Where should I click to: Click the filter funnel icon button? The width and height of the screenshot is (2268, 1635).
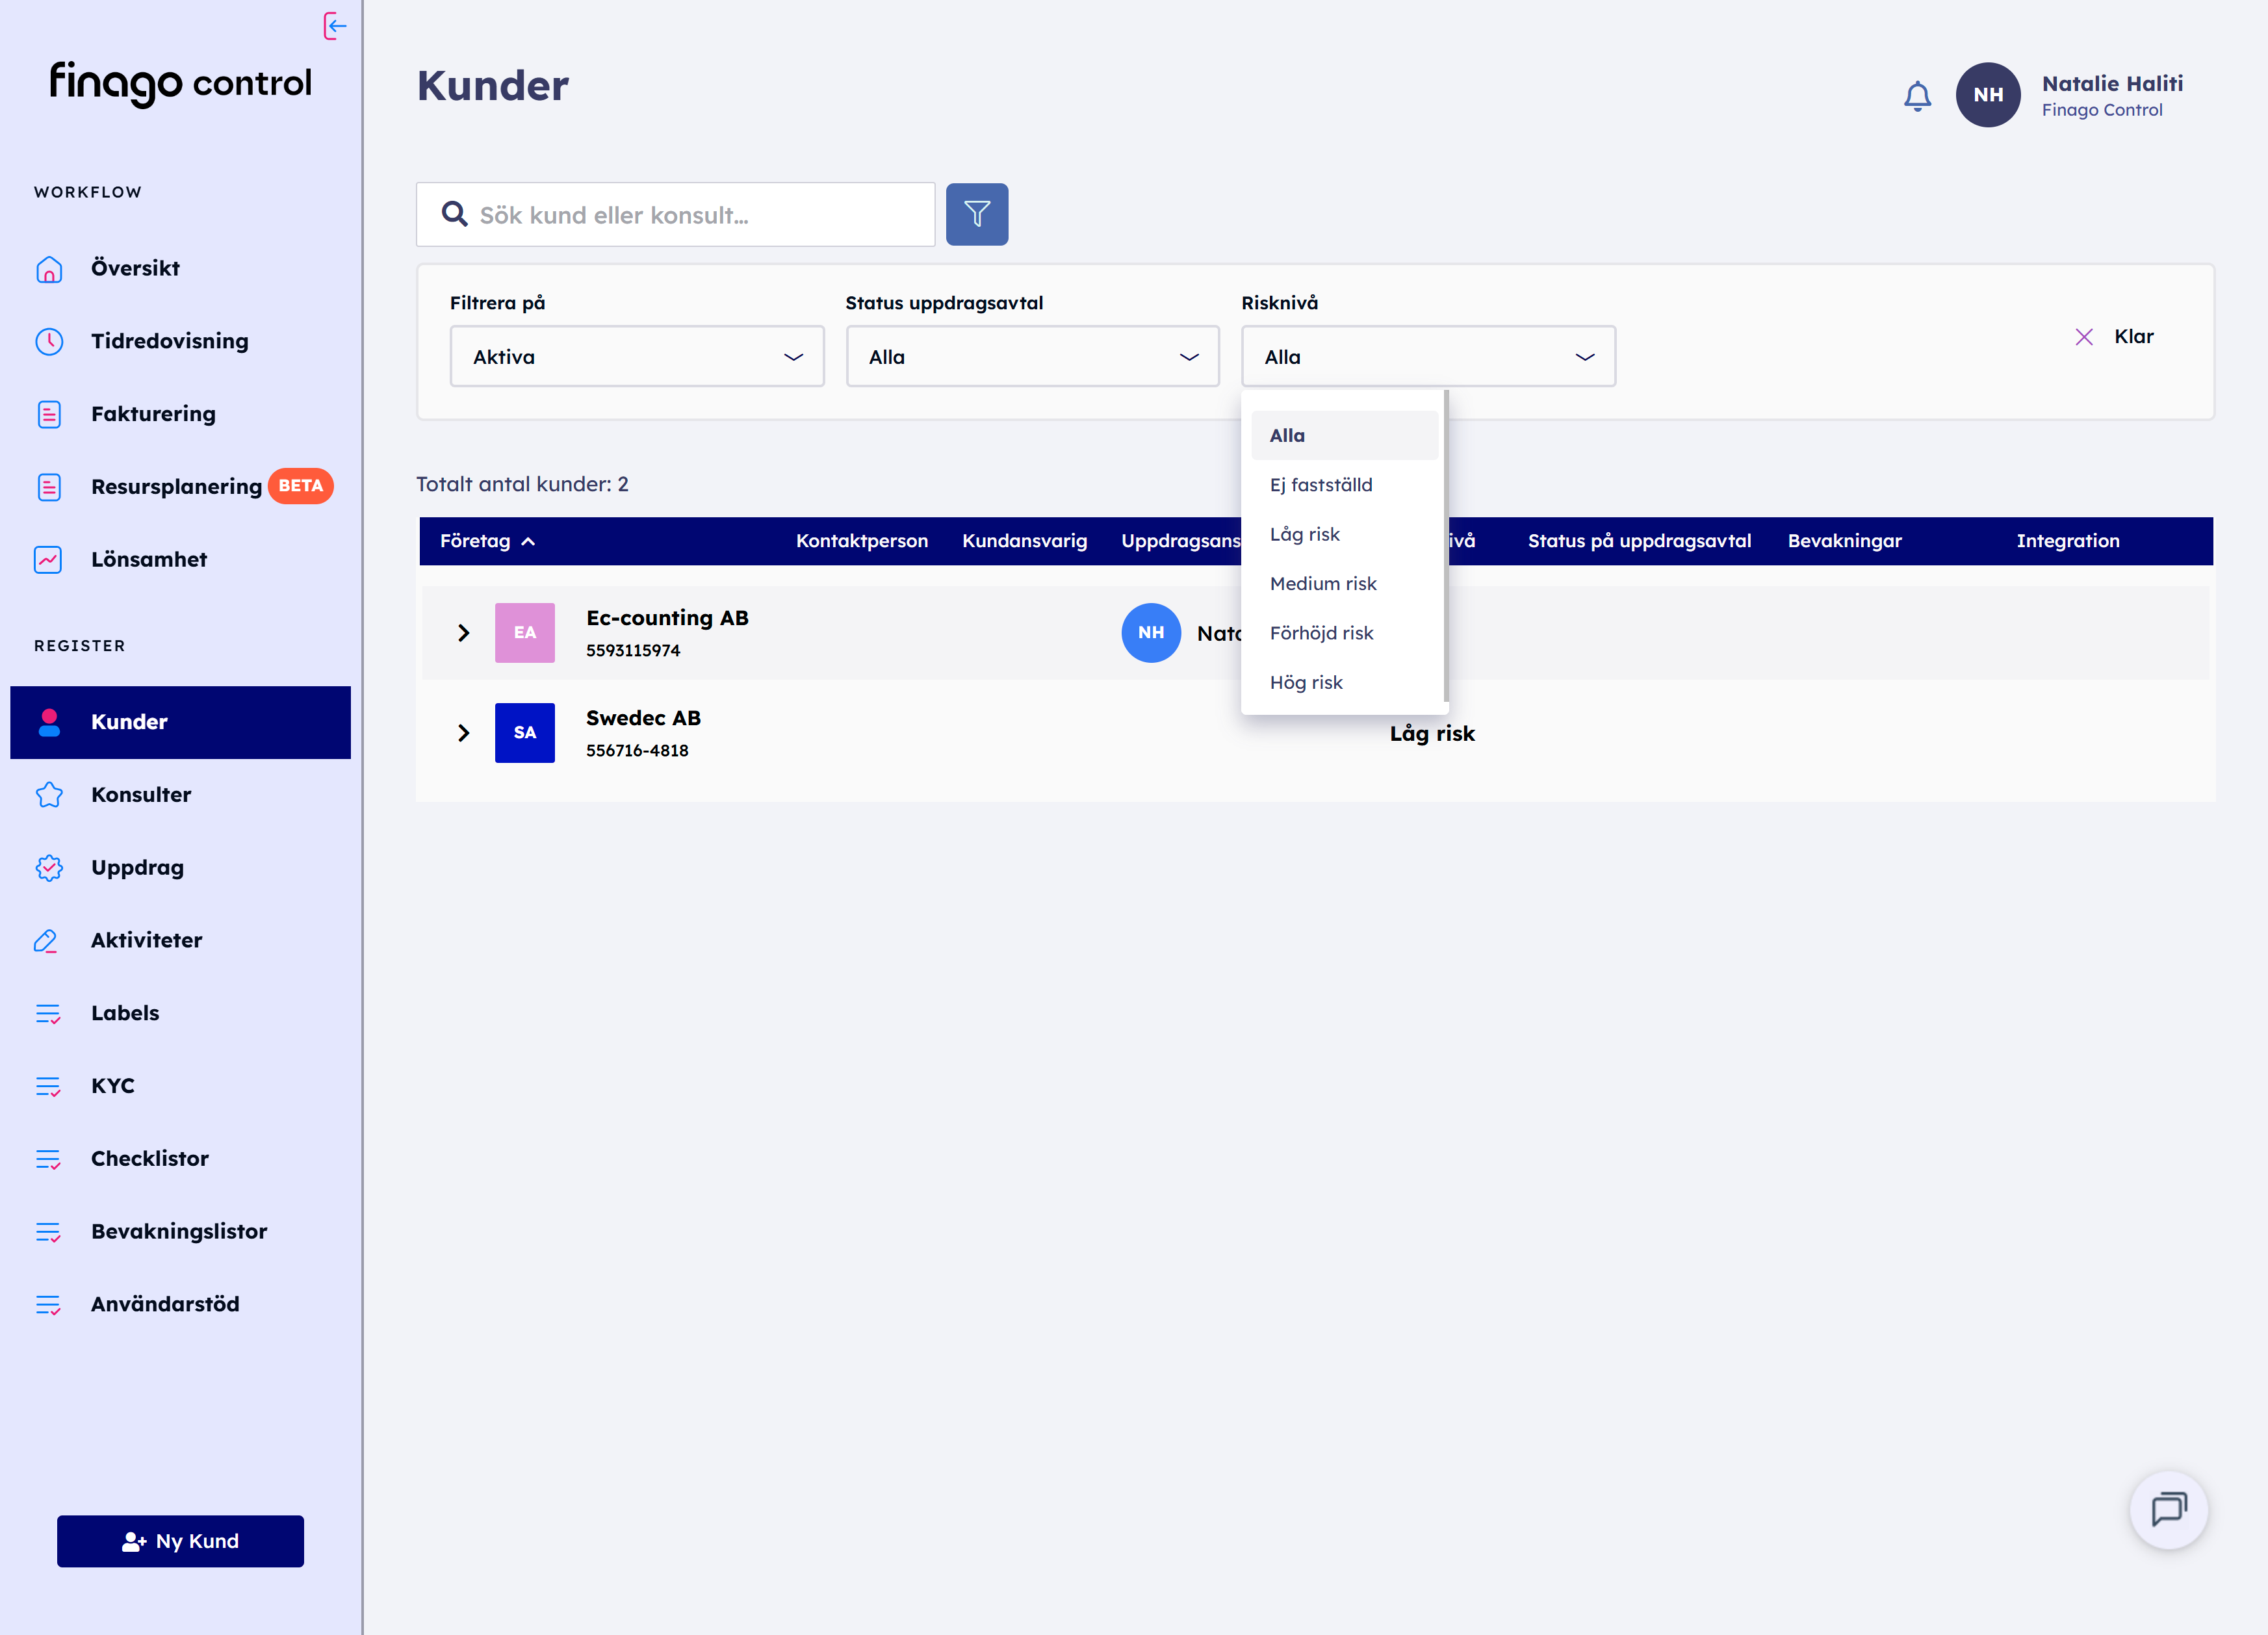976,214
